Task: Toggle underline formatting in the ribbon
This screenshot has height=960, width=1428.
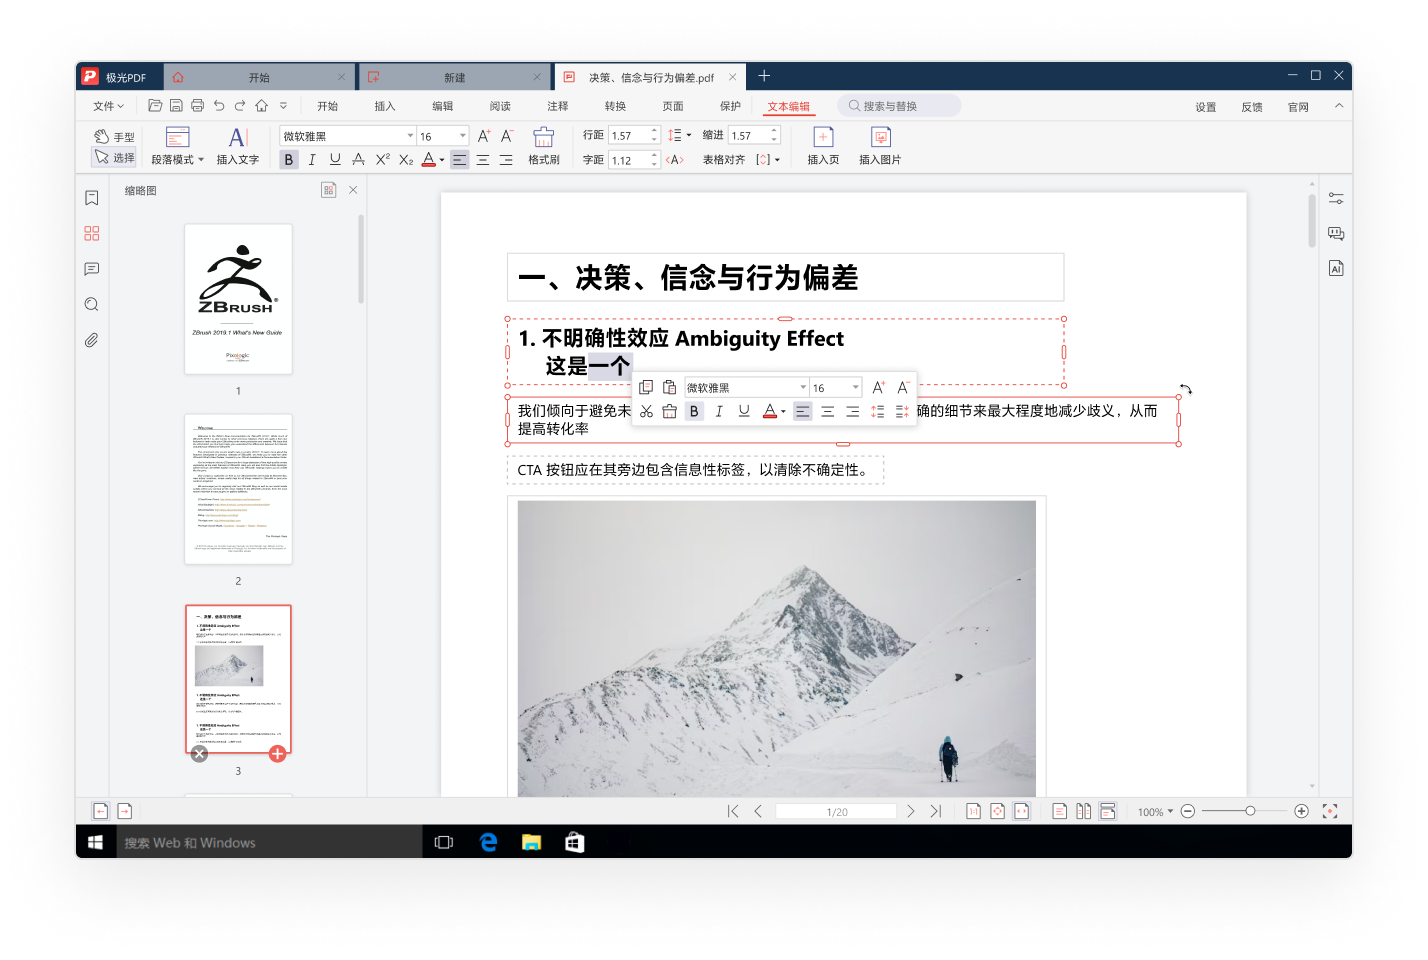Action: (335, 159)
